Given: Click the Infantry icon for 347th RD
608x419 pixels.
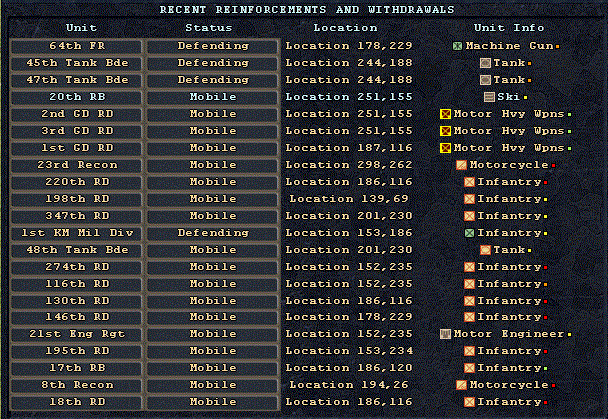Looking at the screenshot, I should pos(469,216).
